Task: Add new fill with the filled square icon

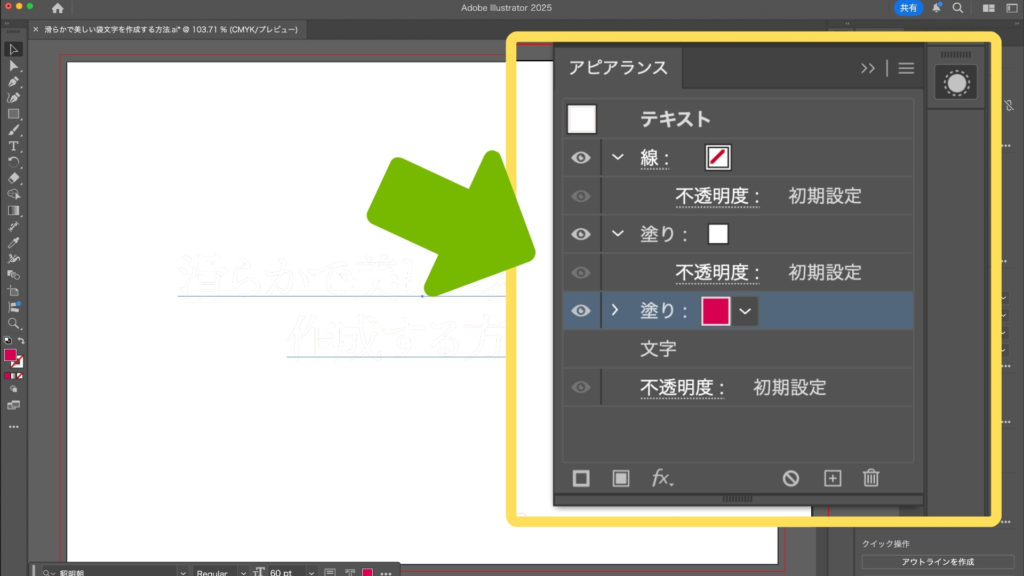Action: [621, 478]
